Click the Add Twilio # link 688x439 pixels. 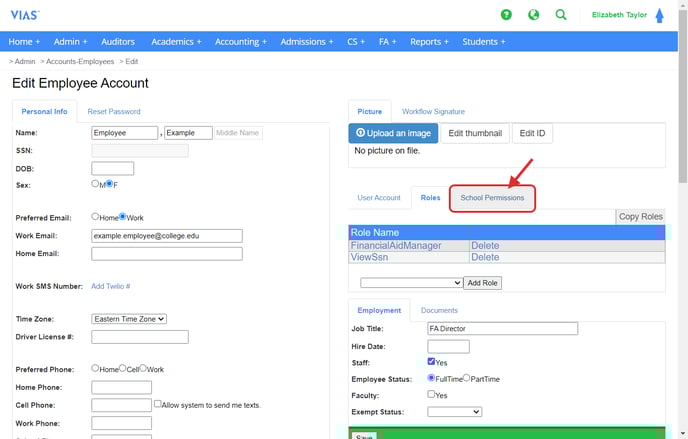[111, 287]
